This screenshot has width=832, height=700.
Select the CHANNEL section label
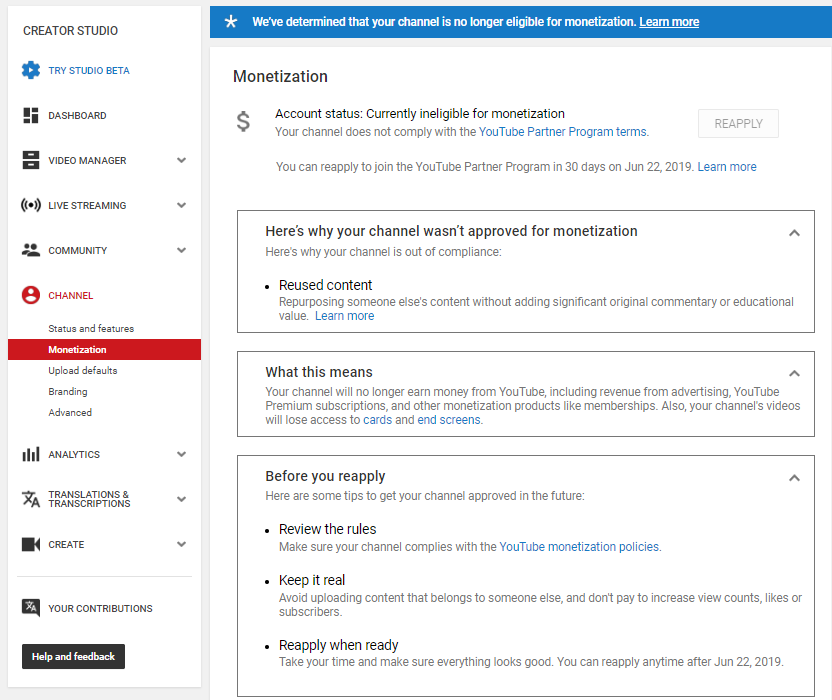71,296
